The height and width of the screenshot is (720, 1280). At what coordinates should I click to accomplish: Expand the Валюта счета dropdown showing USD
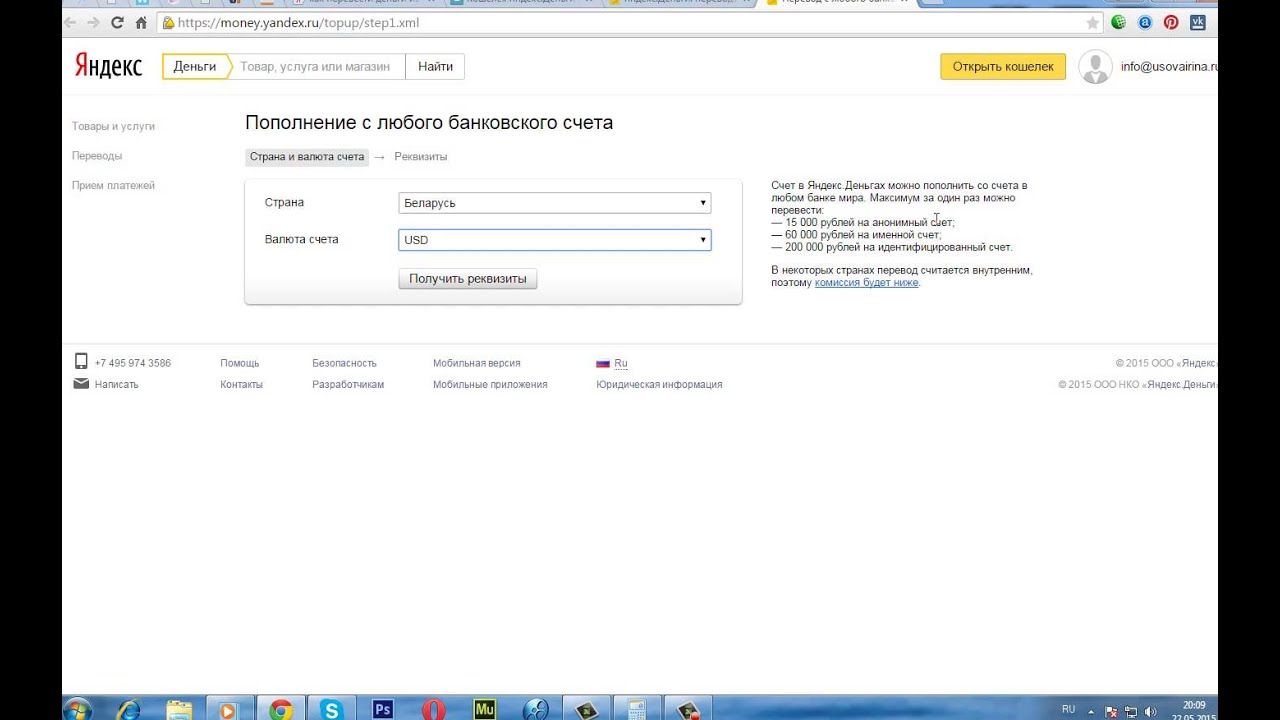pos(554,240)
